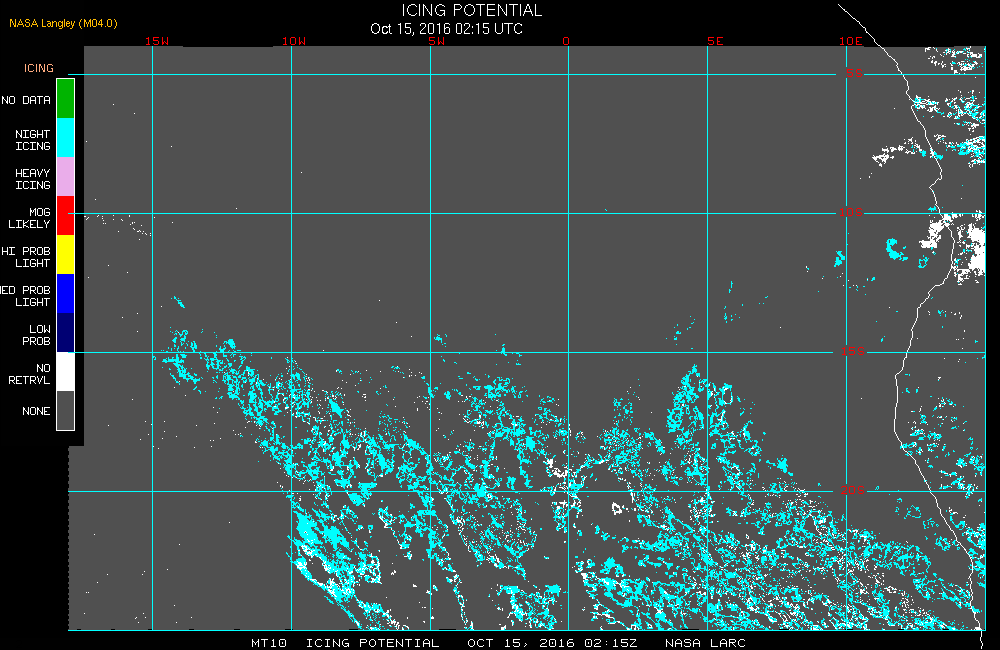The height and width of the screenshot is (650, 1000).
Task: Click the HEAVY ICING legend label
Action: pyautogui.click(x=33, y=179)
